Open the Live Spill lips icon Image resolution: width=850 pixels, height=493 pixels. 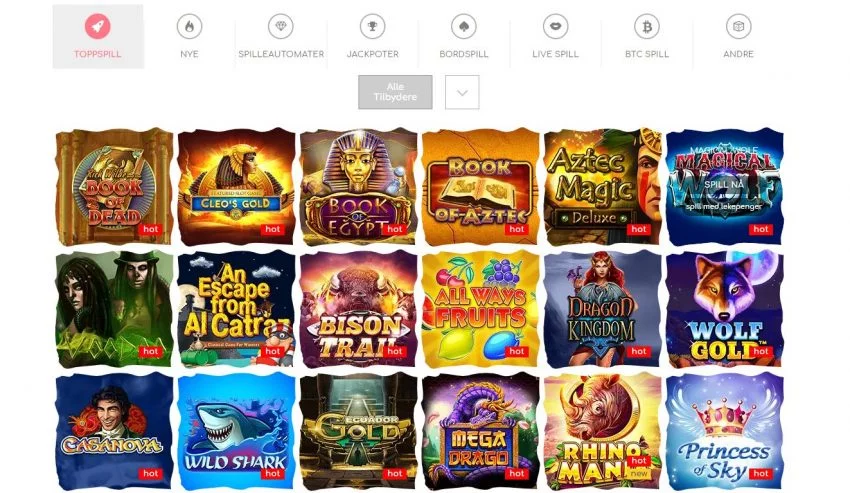(x=556, y=26)
